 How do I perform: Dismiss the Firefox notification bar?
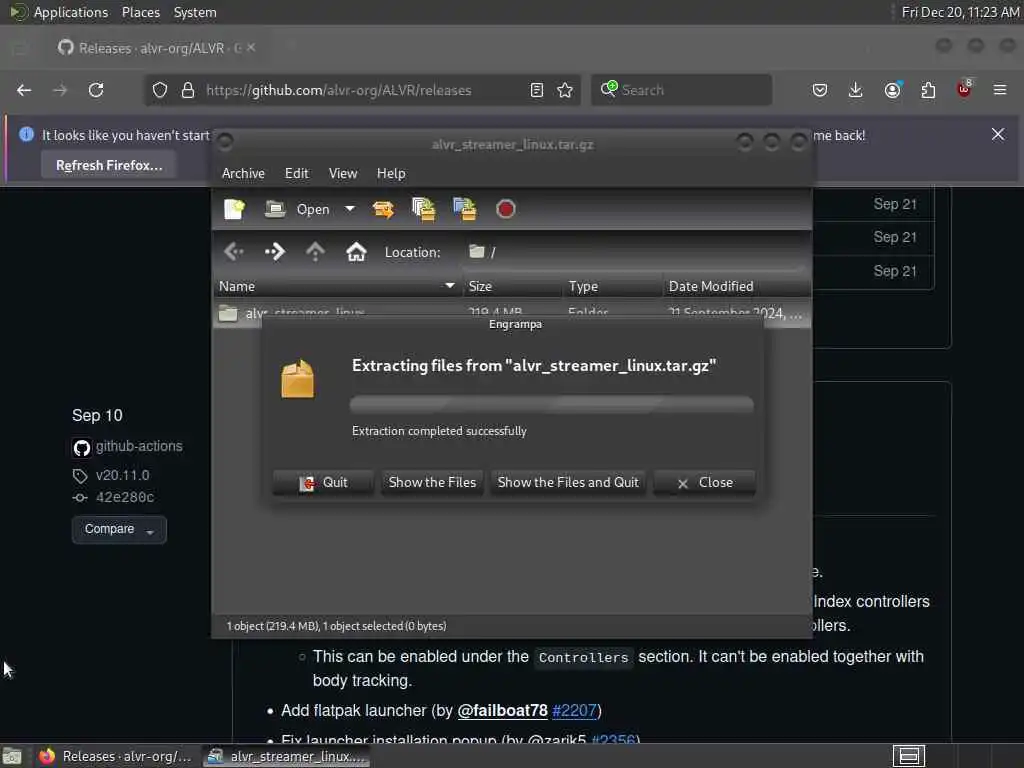pos(998,135)
